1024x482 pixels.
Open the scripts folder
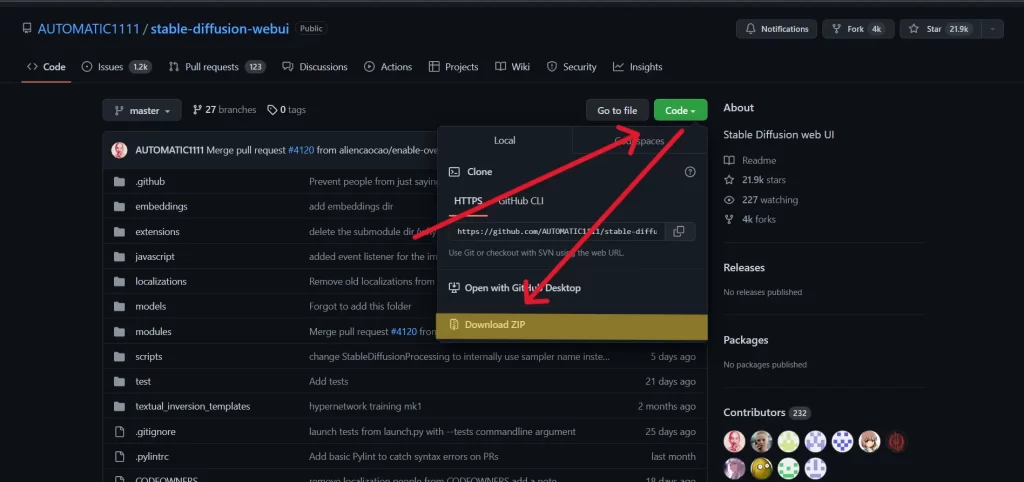tap(149, 357)
